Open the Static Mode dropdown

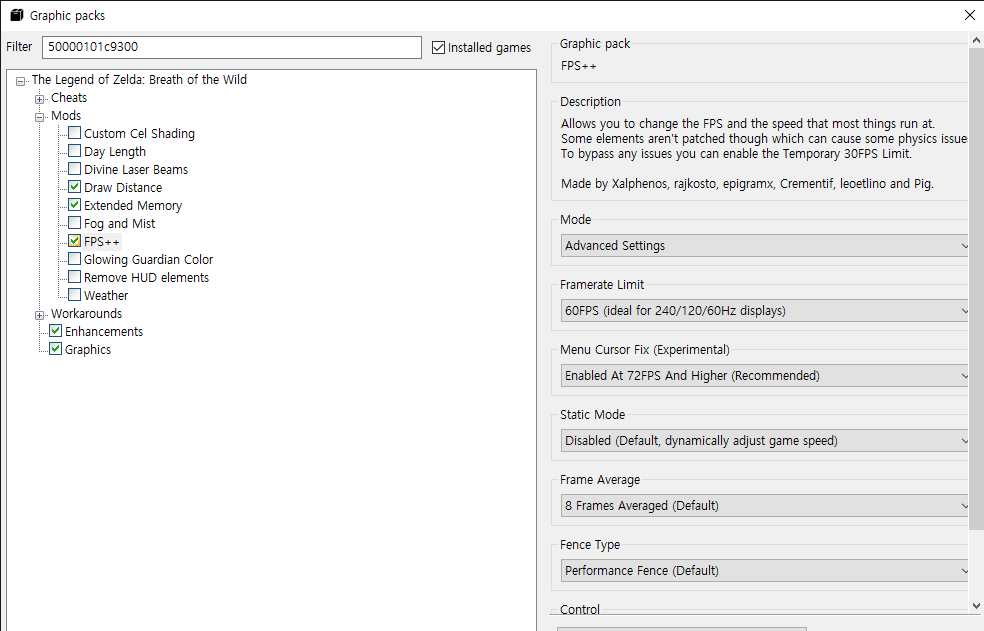coord(764,441)
